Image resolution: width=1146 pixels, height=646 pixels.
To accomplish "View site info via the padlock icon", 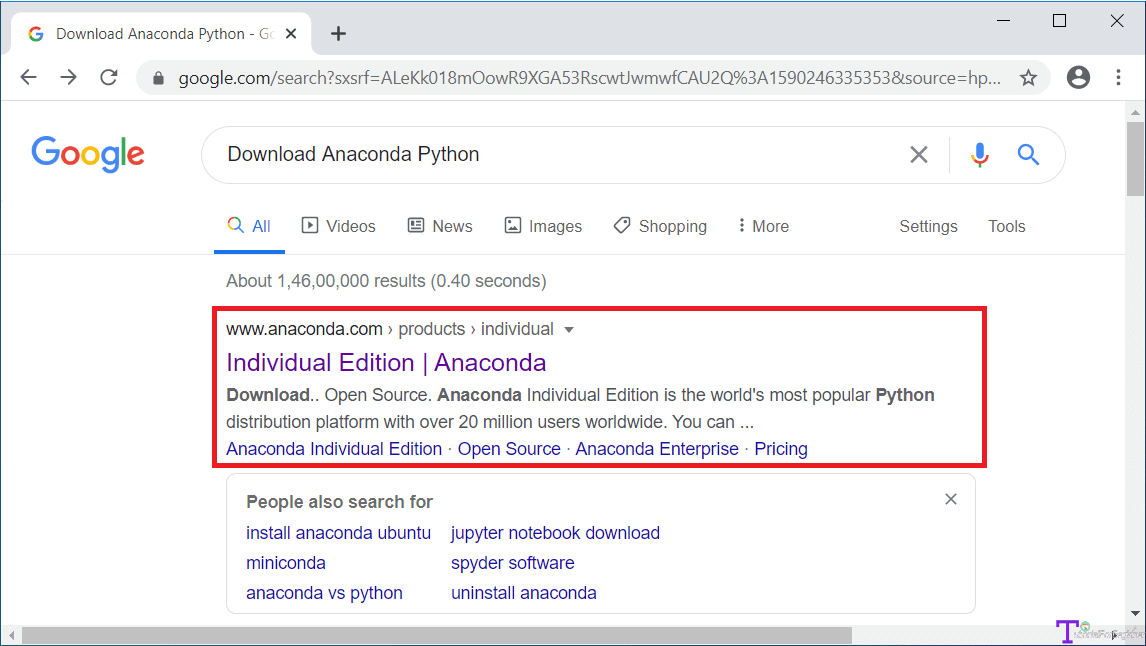I will point(158,78).
